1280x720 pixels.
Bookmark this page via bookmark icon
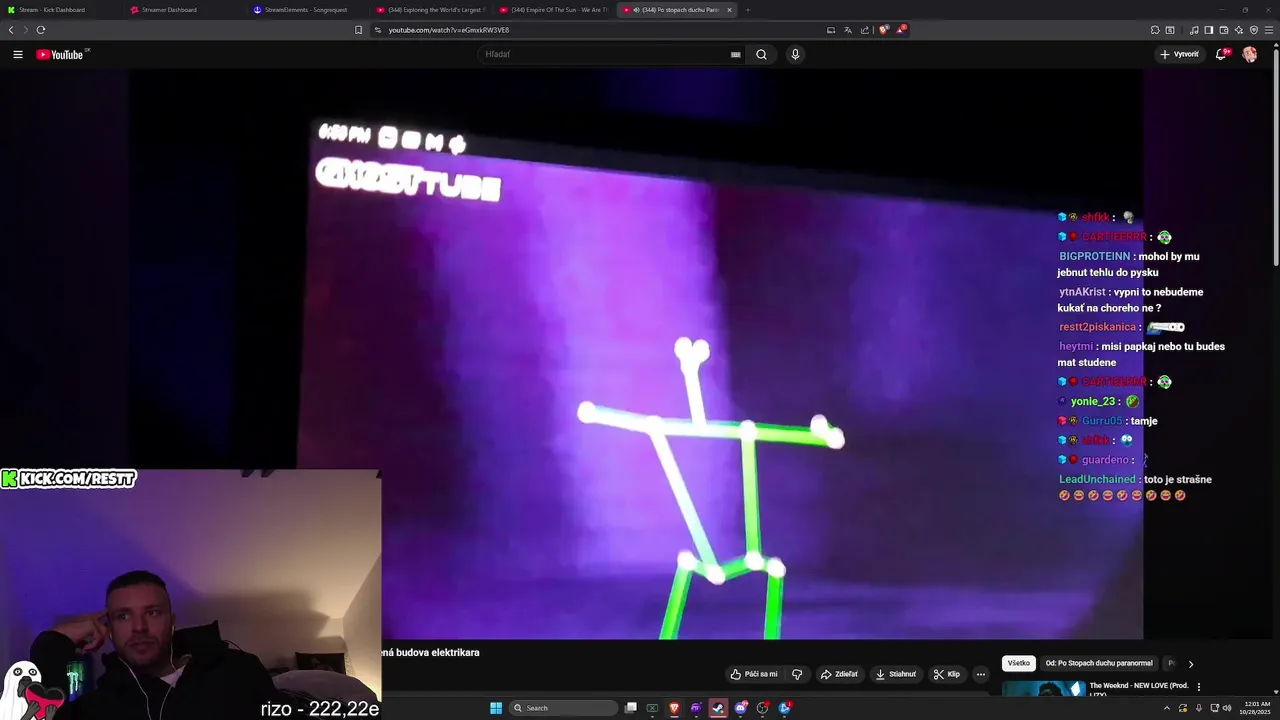(358, 30)
